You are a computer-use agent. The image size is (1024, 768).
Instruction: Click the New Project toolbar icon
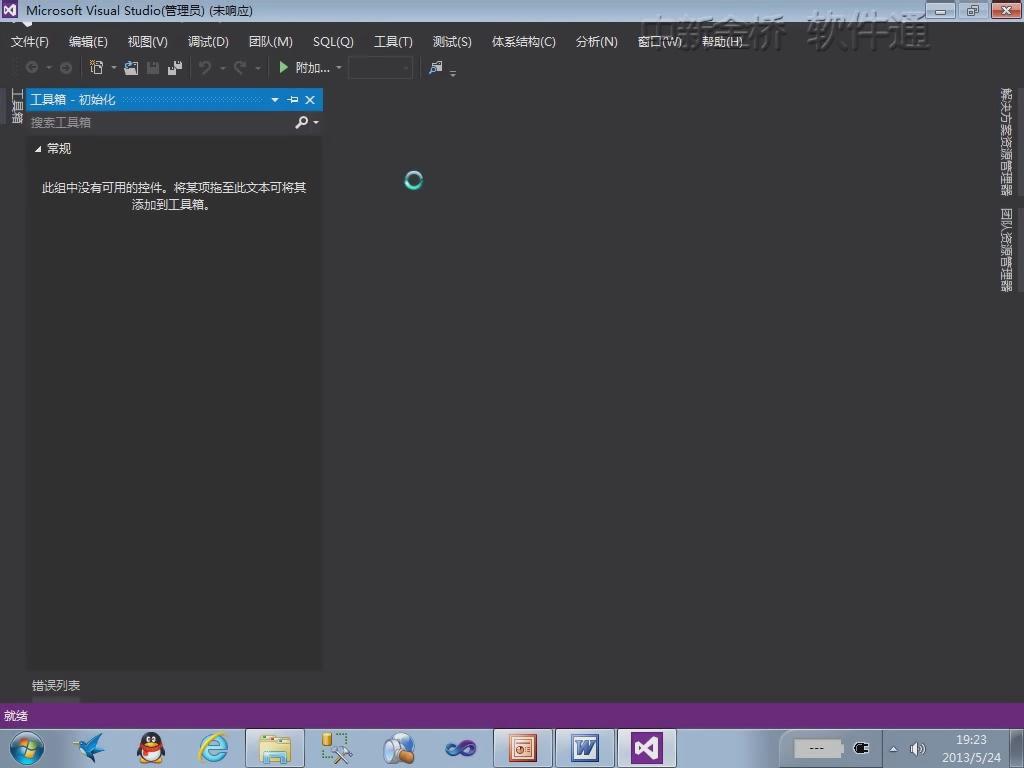(97, 67)
